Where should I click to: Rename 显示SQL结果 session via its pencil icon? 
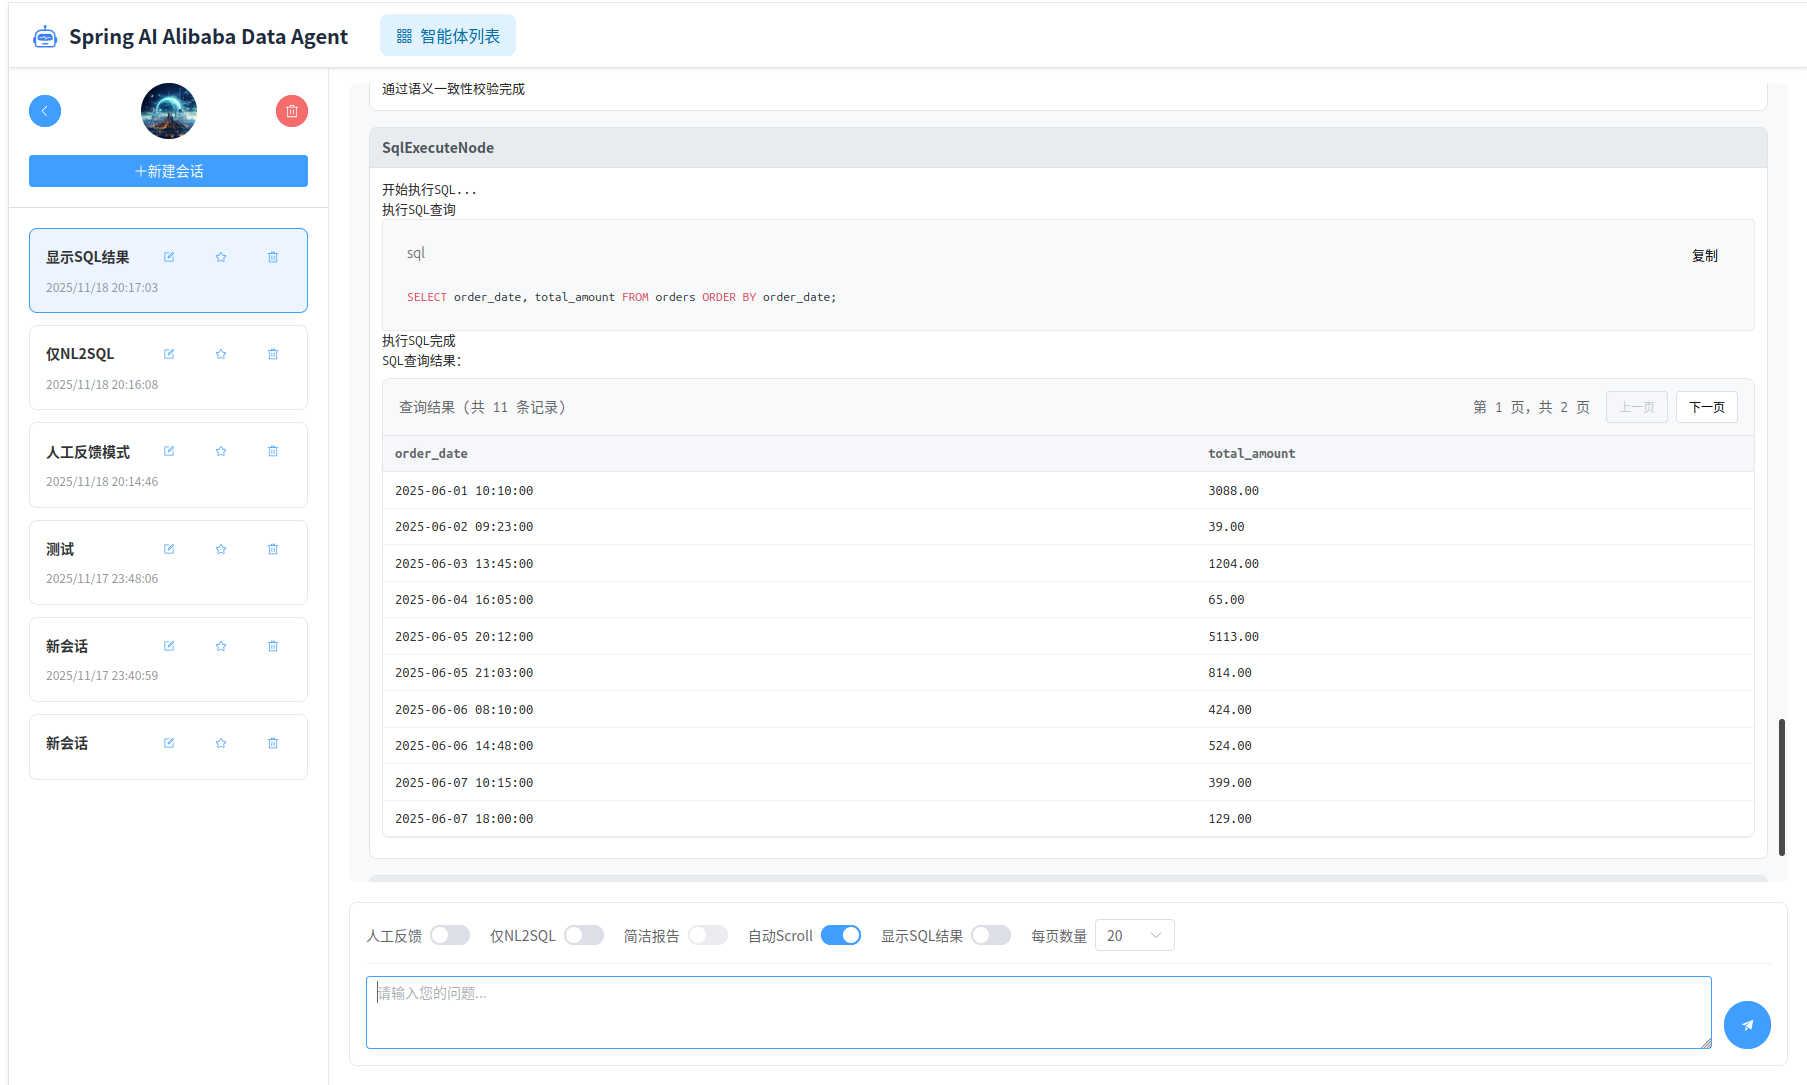pos(168,256)
